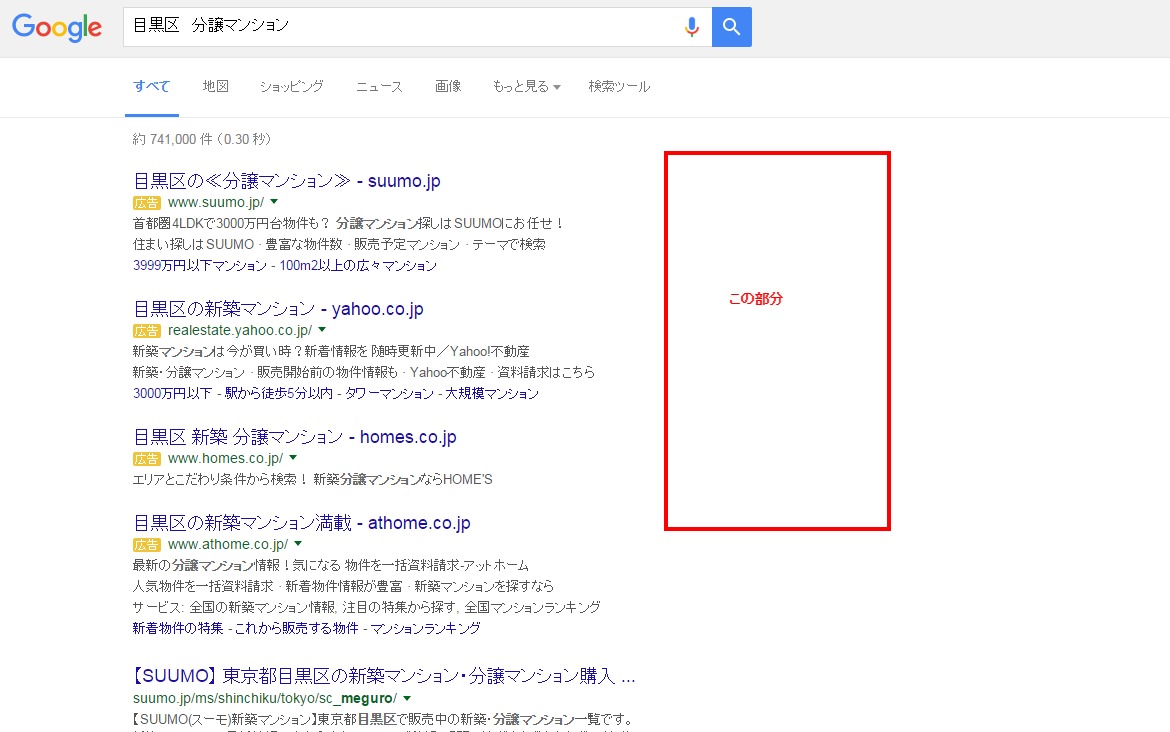
Task: Click the green URL suumo.jp/ms/shinchiku/tokyo/sc_meguro/
Action: click(265, 698)
